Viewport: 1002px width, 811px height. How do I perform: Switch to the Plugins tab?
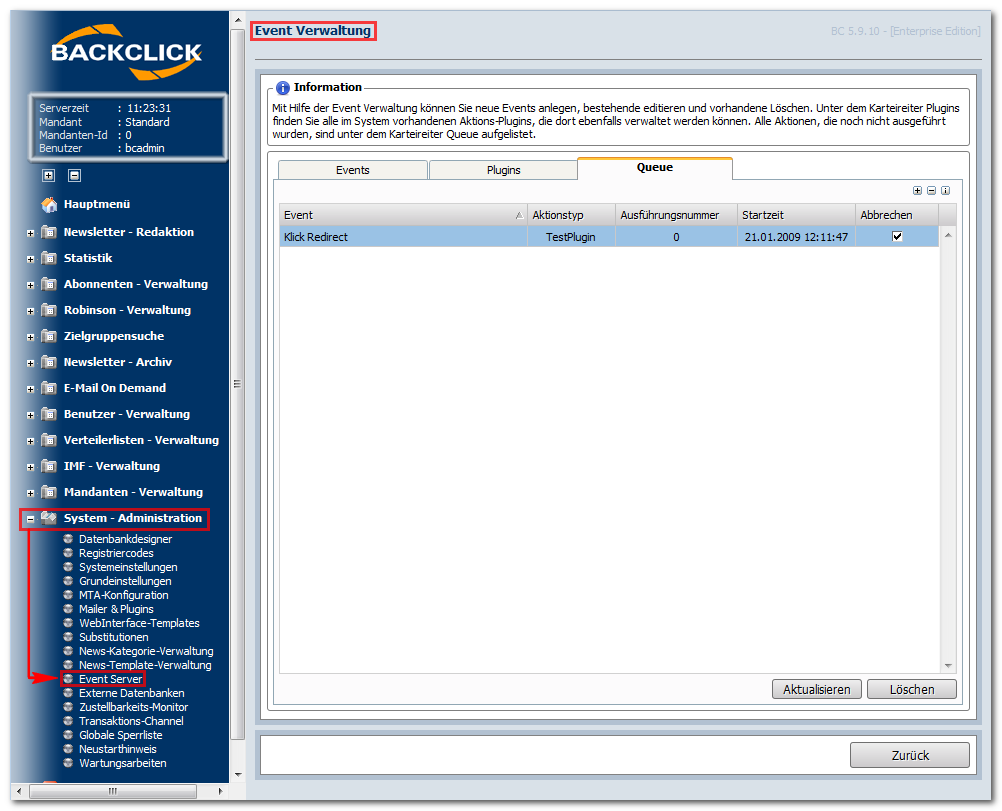504,170
